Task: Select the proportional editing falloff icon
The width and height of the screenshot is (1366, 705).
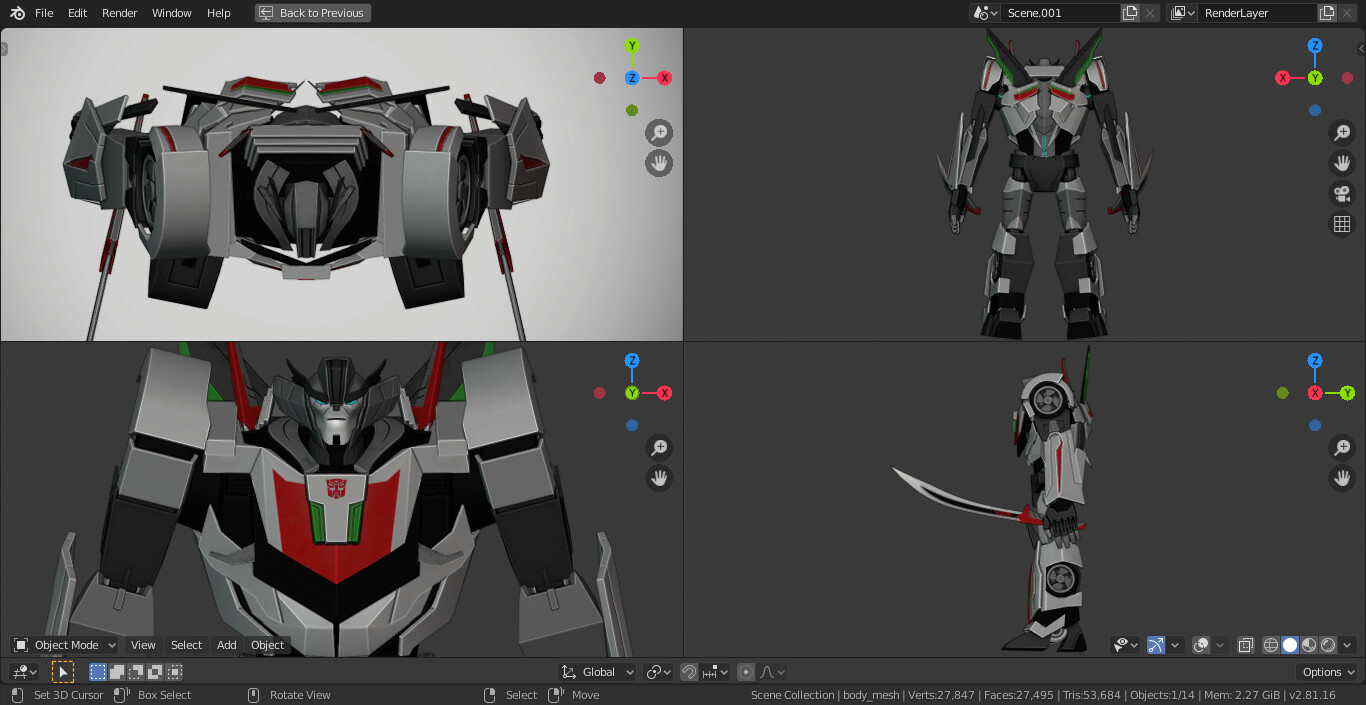Action: (x=769, y=672)
